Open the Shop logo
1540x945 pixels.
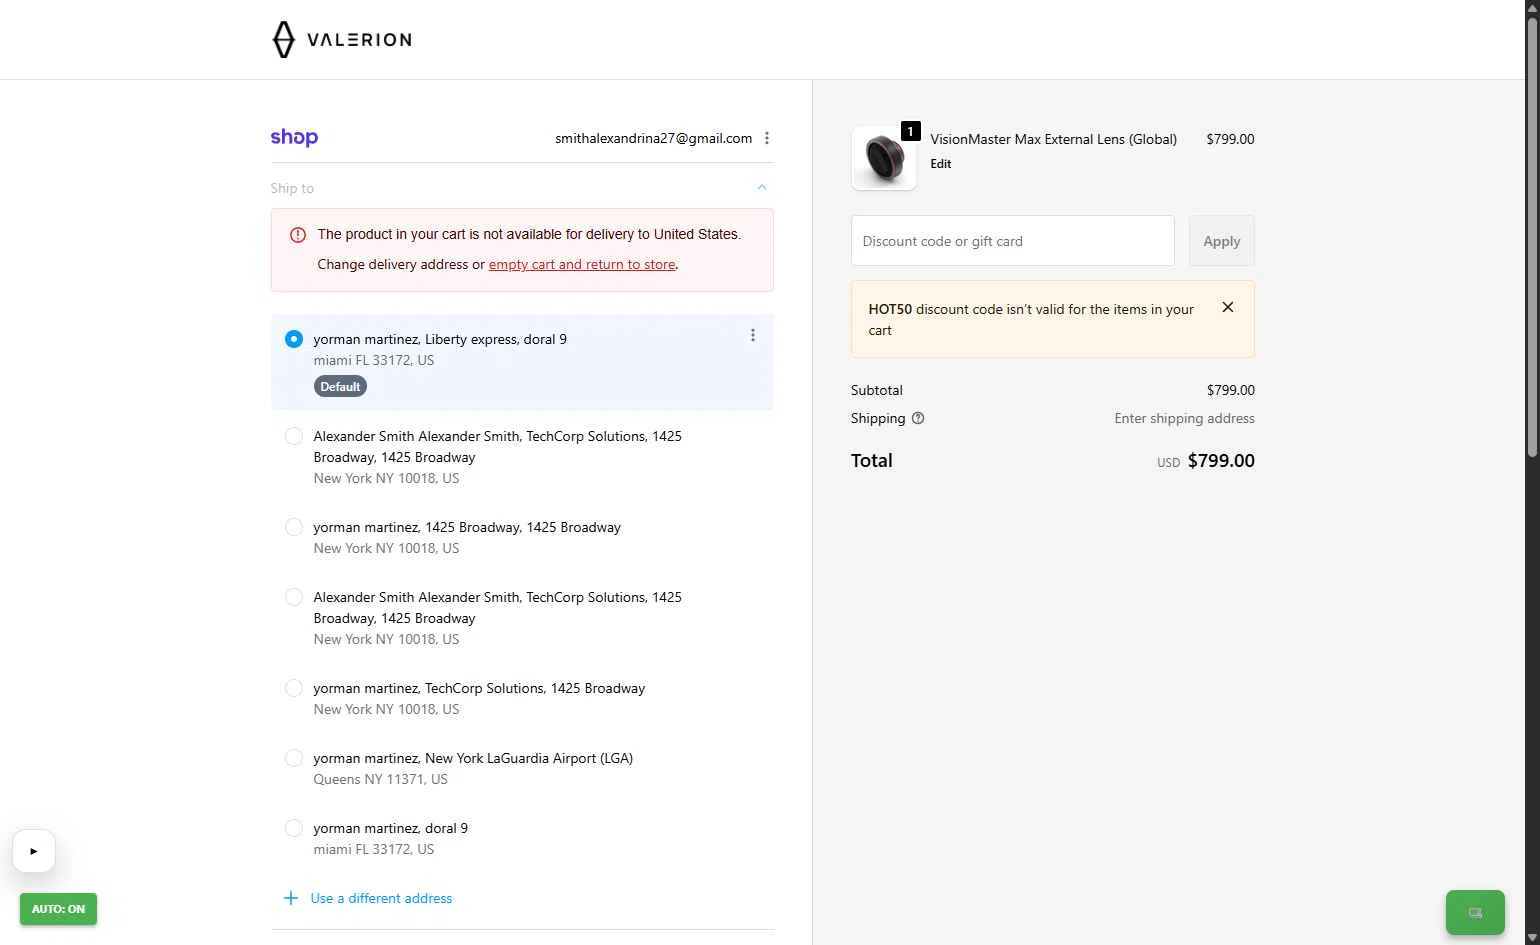pos(294,138)
